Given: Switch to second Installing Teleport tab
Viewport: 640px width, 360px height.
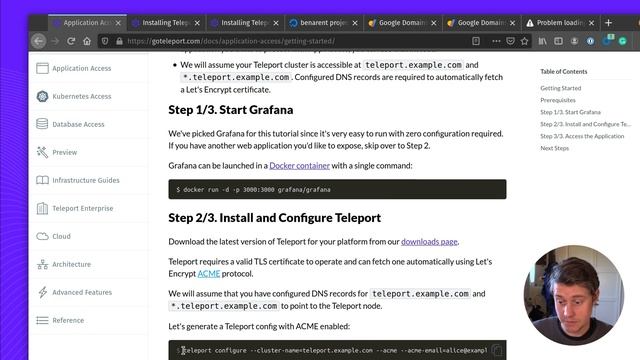Looking at the screenshot, I should coord(245,23).
